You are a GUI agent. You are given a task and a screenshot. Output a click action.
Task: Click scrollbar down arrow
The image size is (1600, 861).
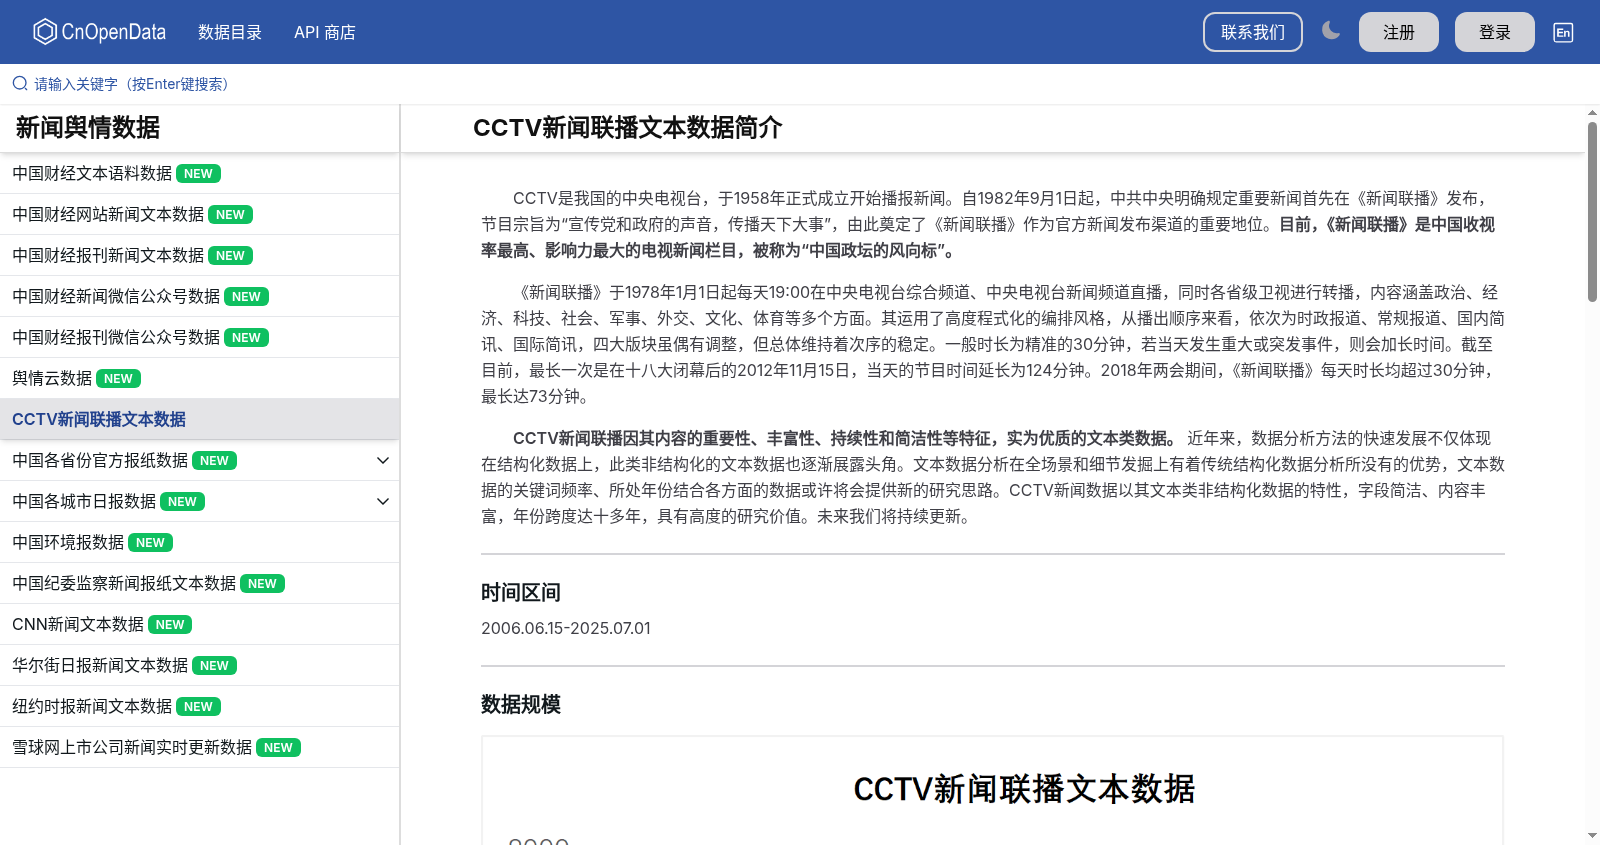(1592, 836)
